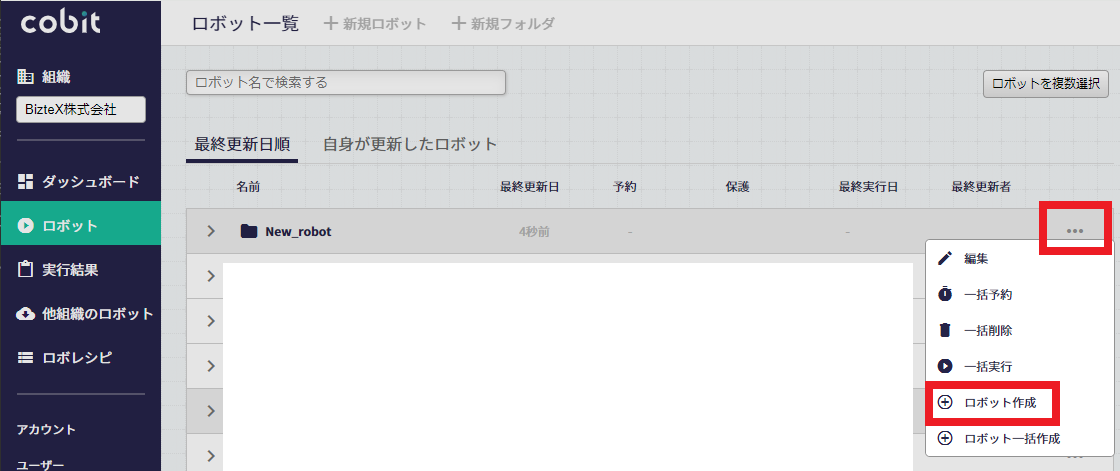Expand the second row's chevron
Viewport: 1120px width, 471px height.
click(211, 275)
